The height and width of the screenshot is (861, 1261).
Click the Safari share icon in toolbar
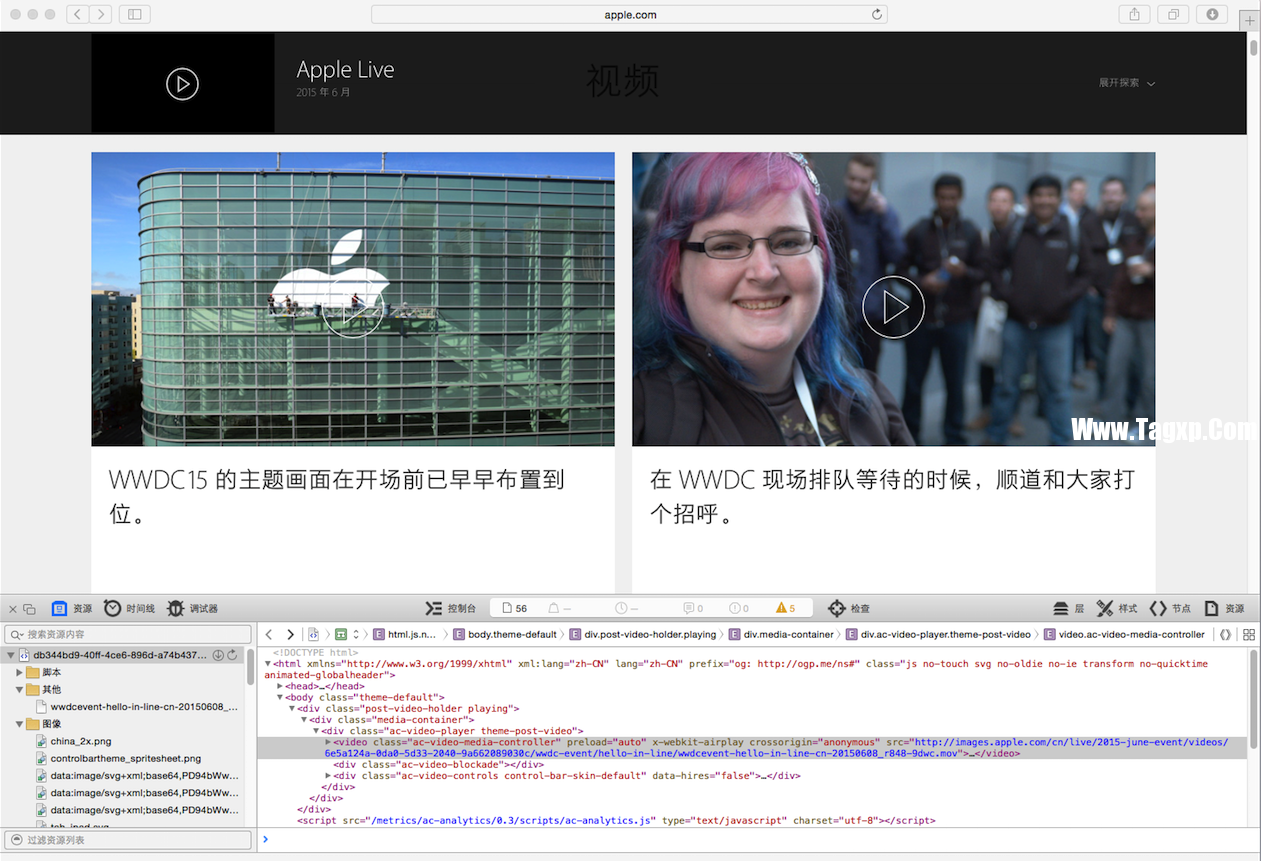[1134, 14]
